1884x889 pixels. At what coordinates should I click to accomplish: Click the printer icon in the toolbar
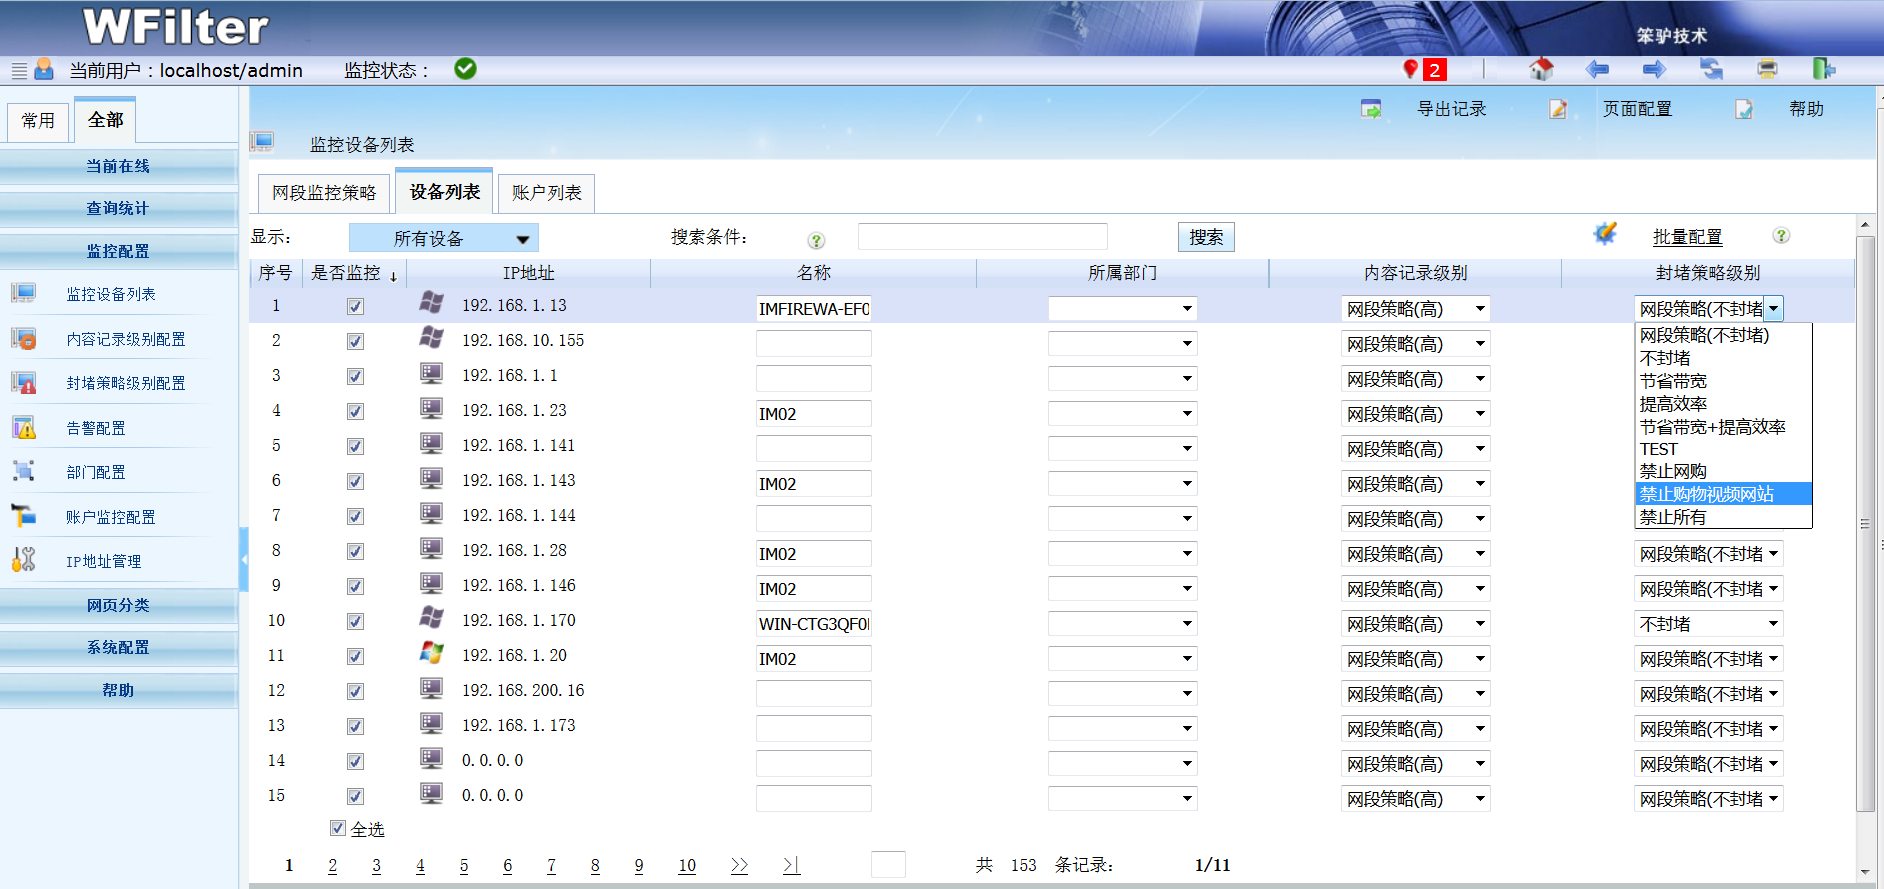click(x=1767, y=69)
